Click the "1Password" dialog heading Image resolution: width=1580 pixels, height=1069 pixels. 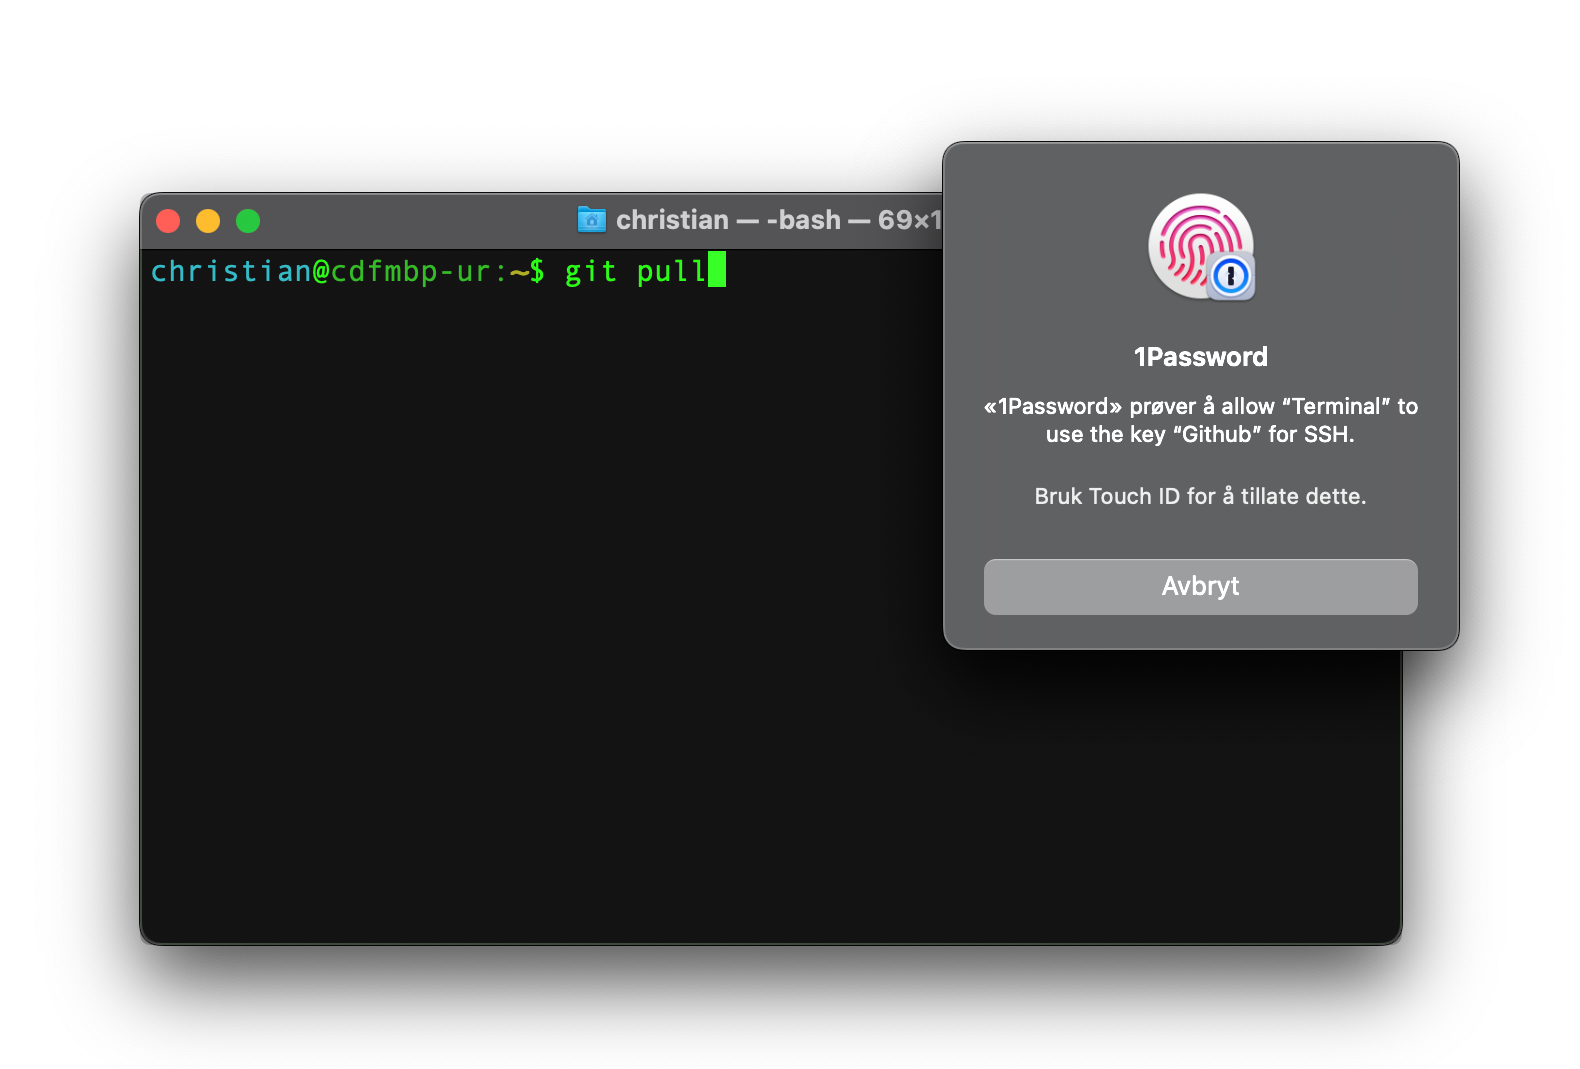click(x=1200, y=357)
